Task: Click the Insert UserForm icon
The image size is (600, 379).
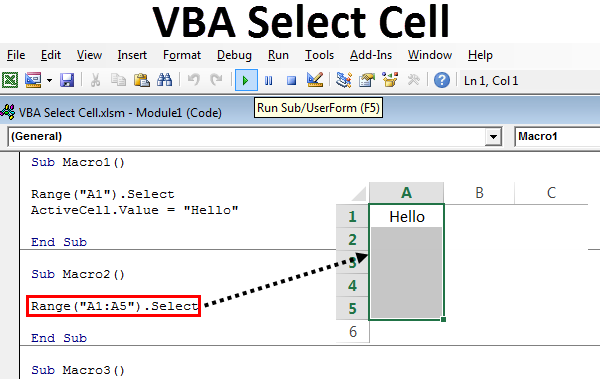Action: point(33,80)
